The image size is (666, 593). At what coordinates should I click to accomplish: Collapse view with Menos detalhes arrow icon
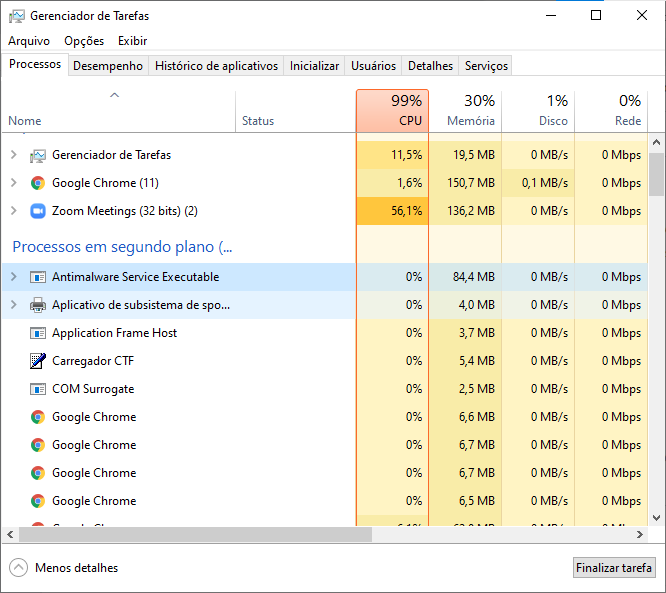pos(18,568)
